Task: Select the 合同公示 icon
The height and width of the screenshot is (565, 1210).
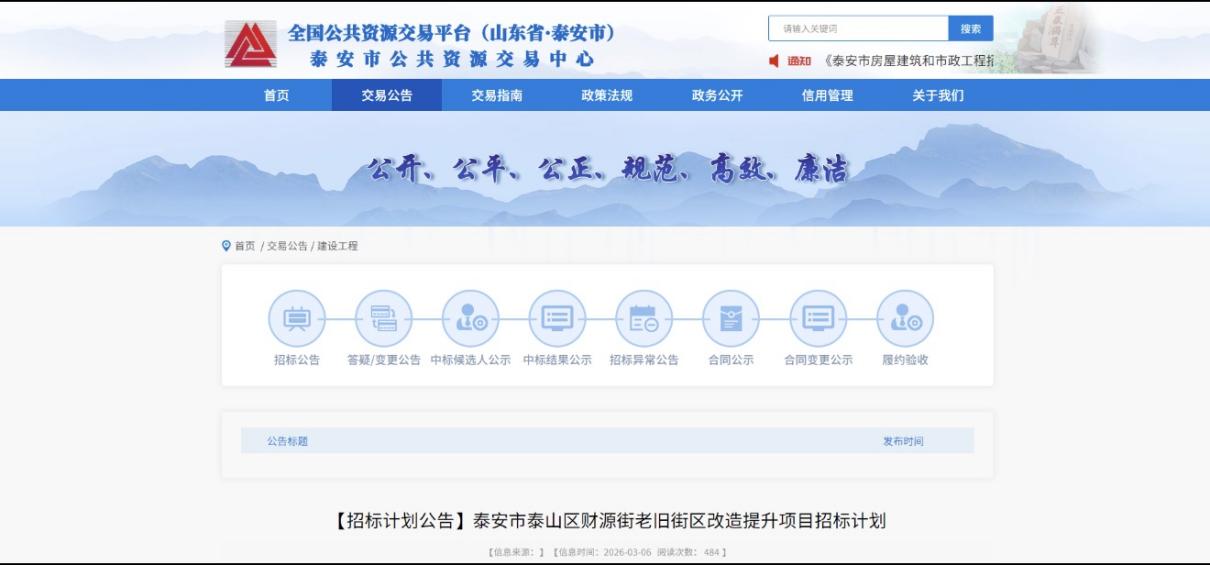Action: pyautogui.click(x=731, y=319)
